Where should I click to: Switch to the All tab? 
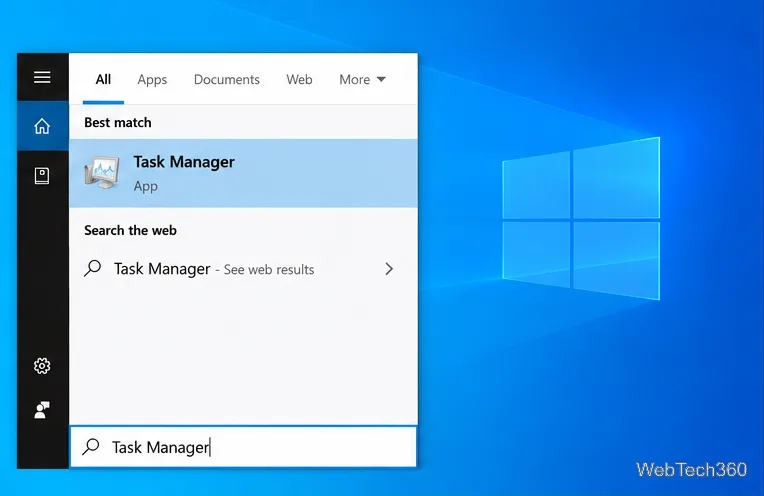[103, 79]
